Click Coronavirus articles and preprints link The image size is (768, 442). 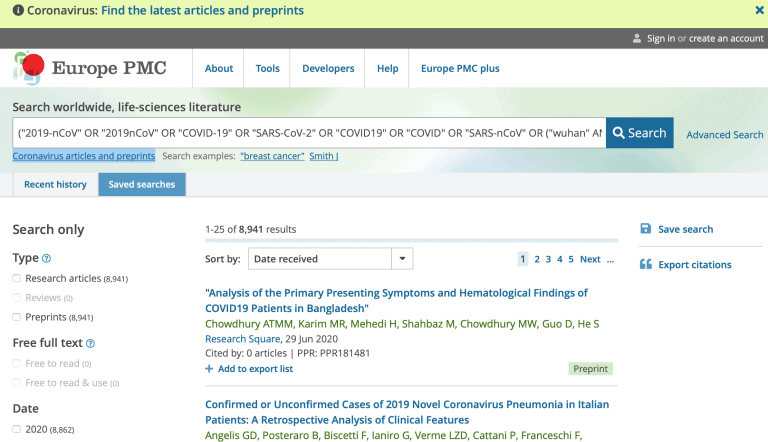84,156
